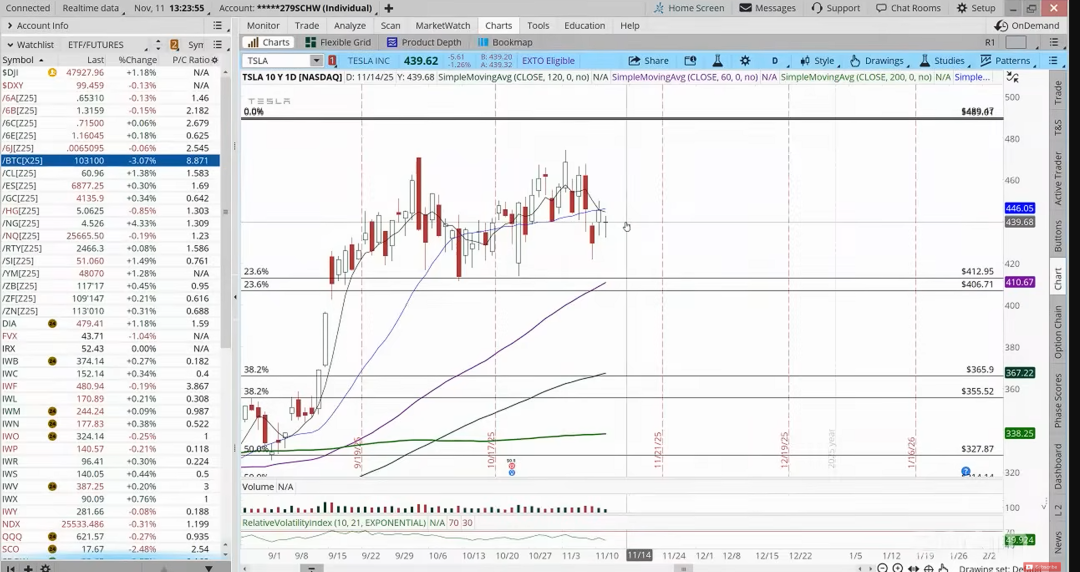Open the flask thinkScript icon
Image resolution: width=1080 pixels, height=572 pixels.
[x=717, y=61]
